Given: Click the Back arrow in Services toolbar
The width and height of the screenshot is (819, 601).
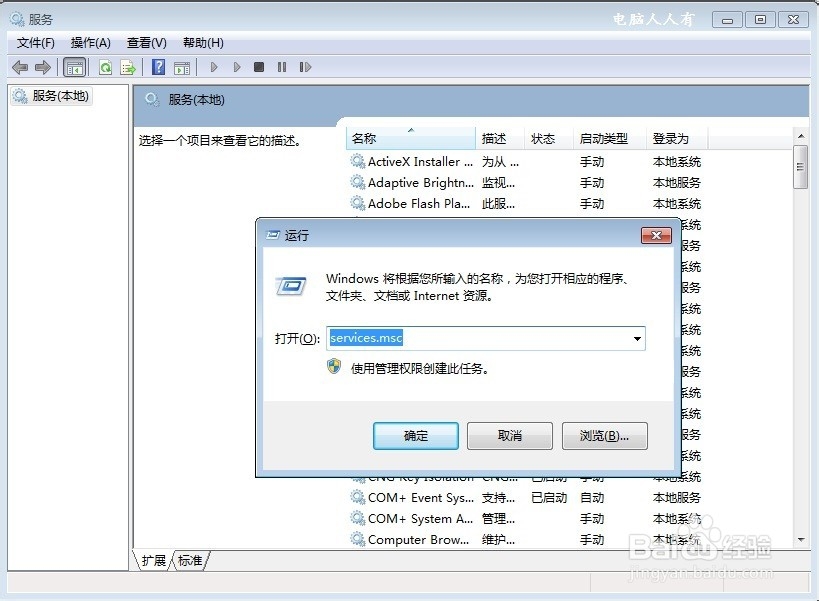Looking at the screenshot, I should pos(20,67).
